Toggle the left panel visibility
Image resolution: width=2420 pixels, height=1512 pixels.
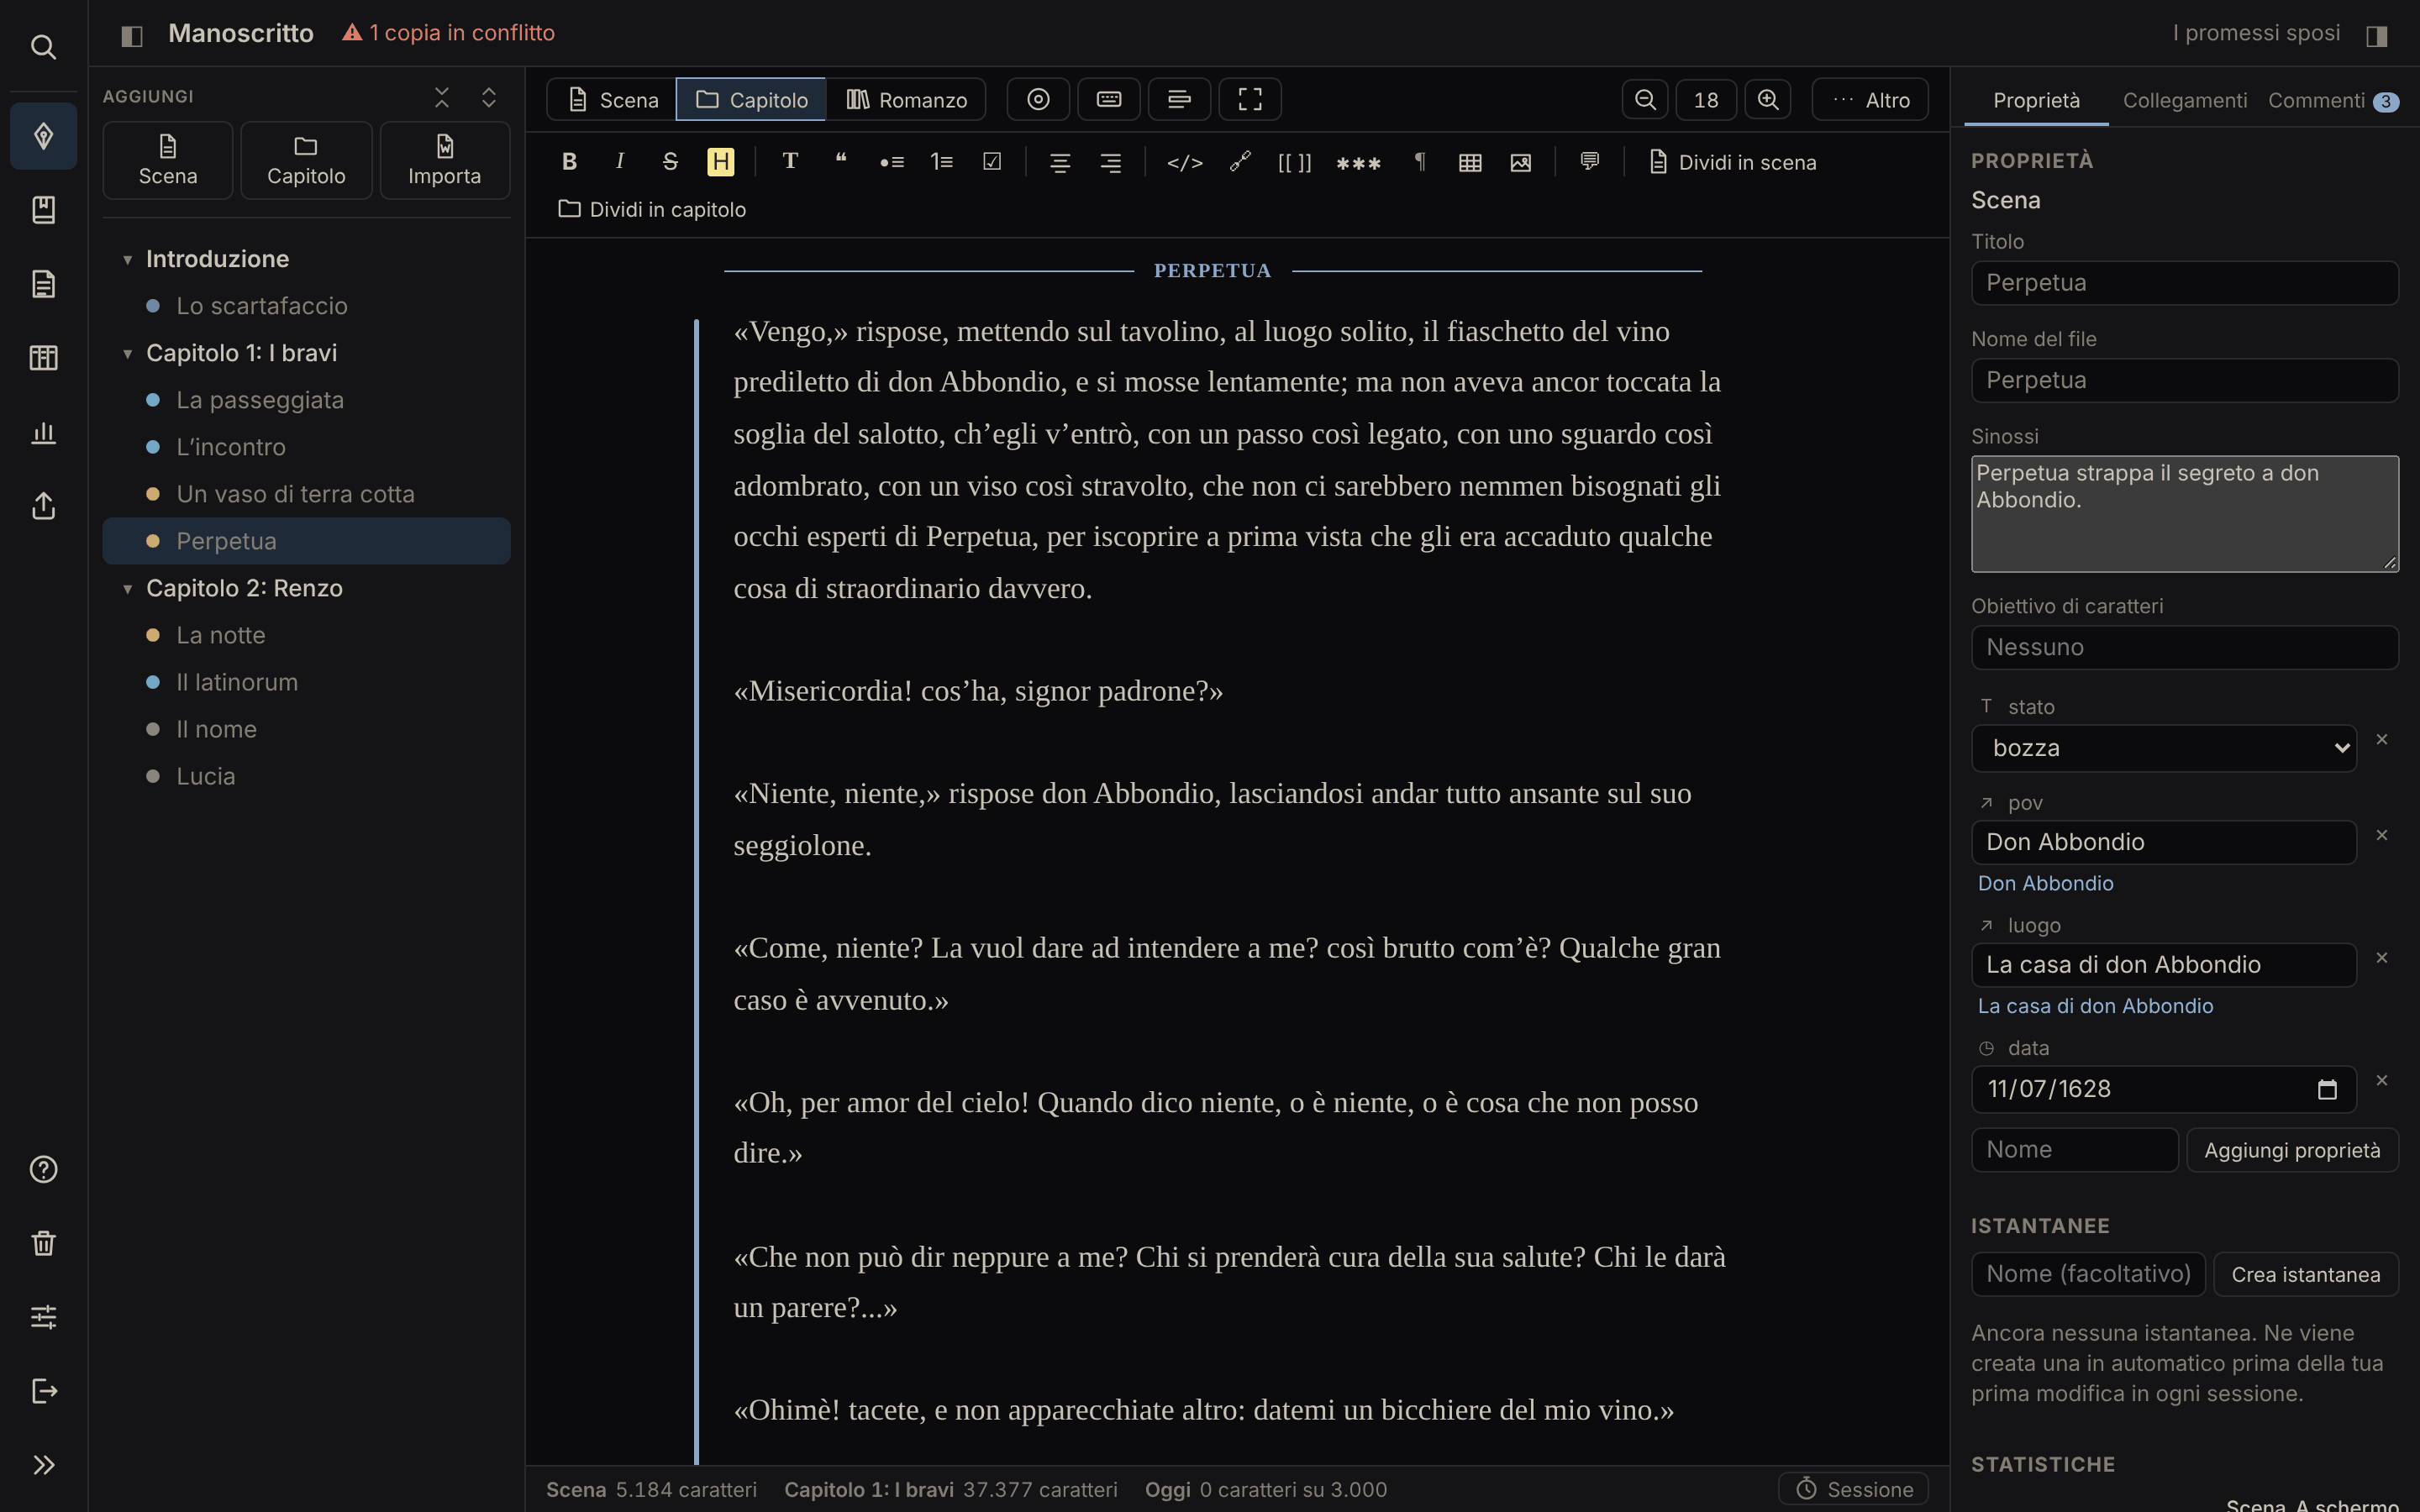tap(132, 36)
